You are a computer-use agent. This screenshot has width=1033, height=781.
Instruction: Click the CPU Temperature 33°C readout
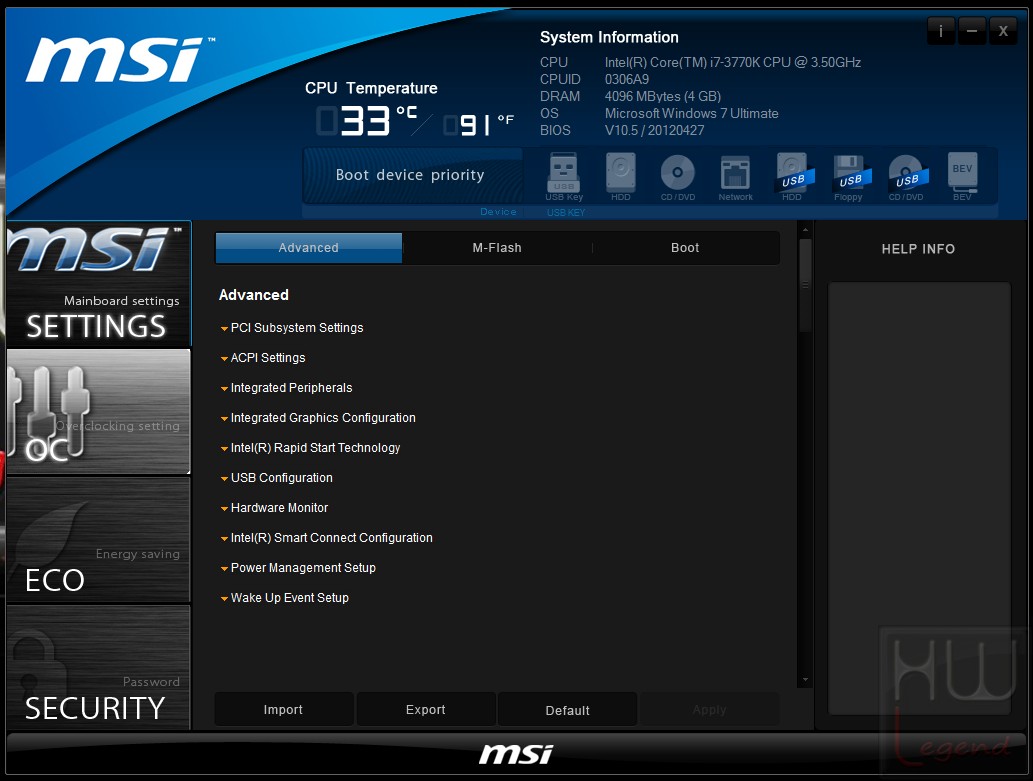point(367,121)
